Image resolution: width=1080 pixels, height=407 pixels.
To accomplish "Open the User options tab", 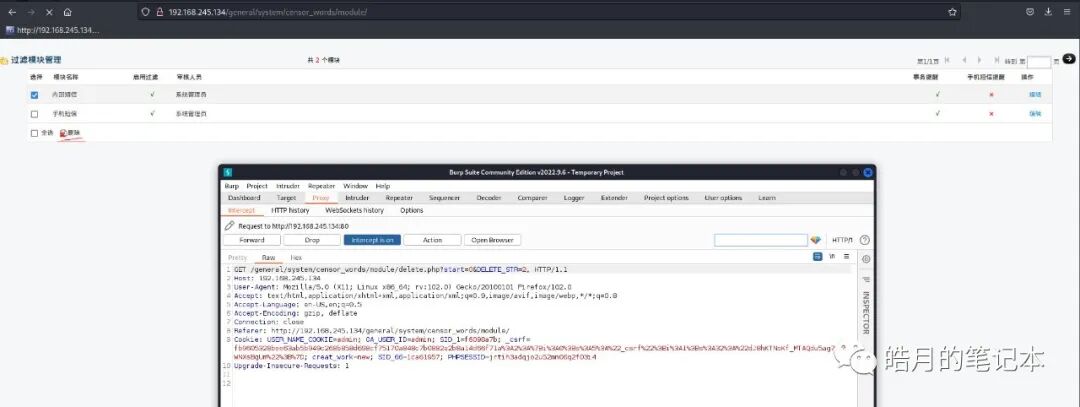I will coord(723,198).
